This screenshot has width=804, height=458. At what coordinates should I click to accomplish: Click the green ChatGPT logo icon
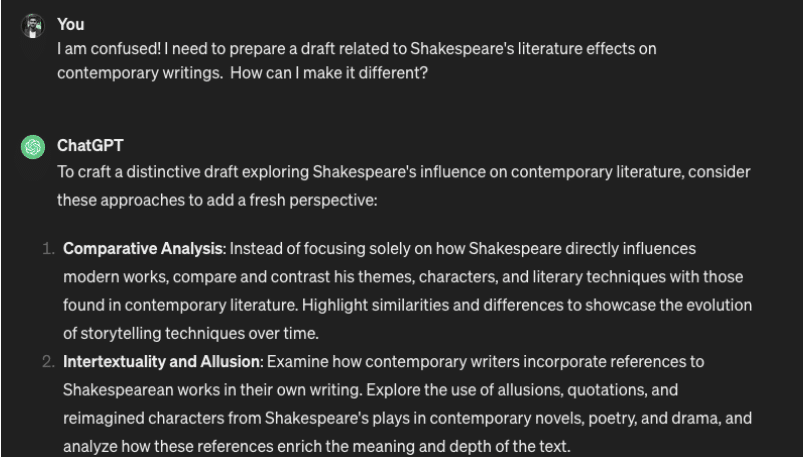(x=33, y=147)
